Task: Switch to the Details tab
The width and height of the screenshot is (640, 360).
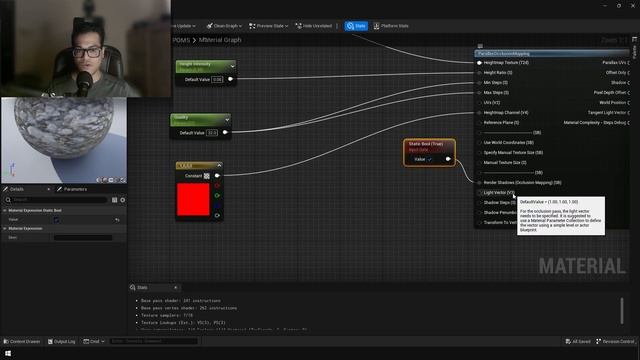Action: coord(16,189)
